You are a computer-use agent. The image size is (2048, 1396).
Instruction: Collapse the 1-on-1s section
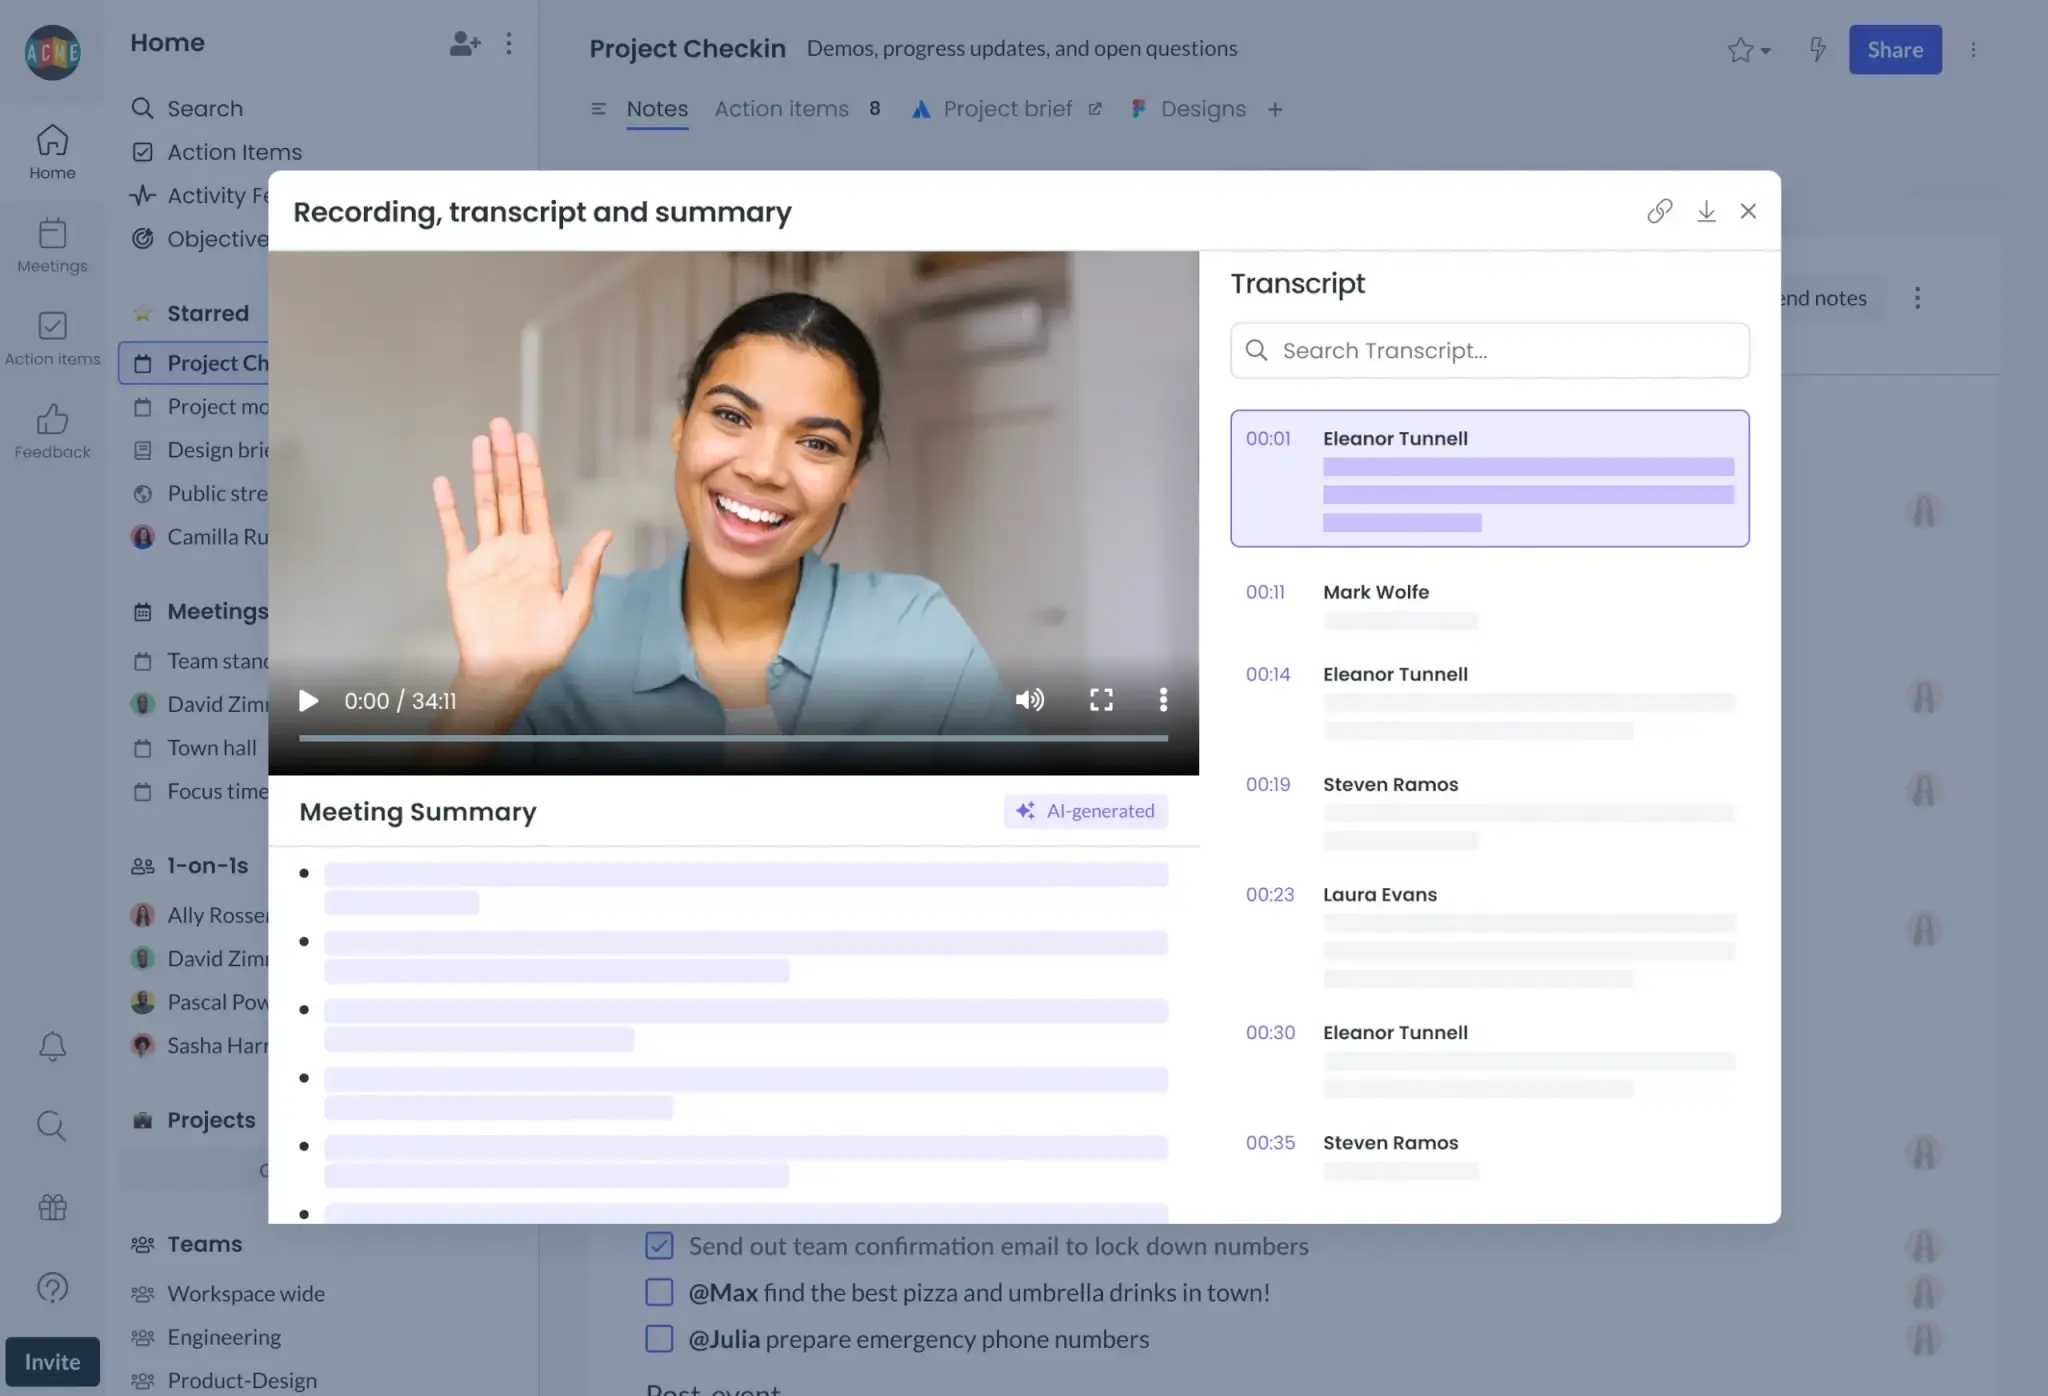(x=190, y=866)
